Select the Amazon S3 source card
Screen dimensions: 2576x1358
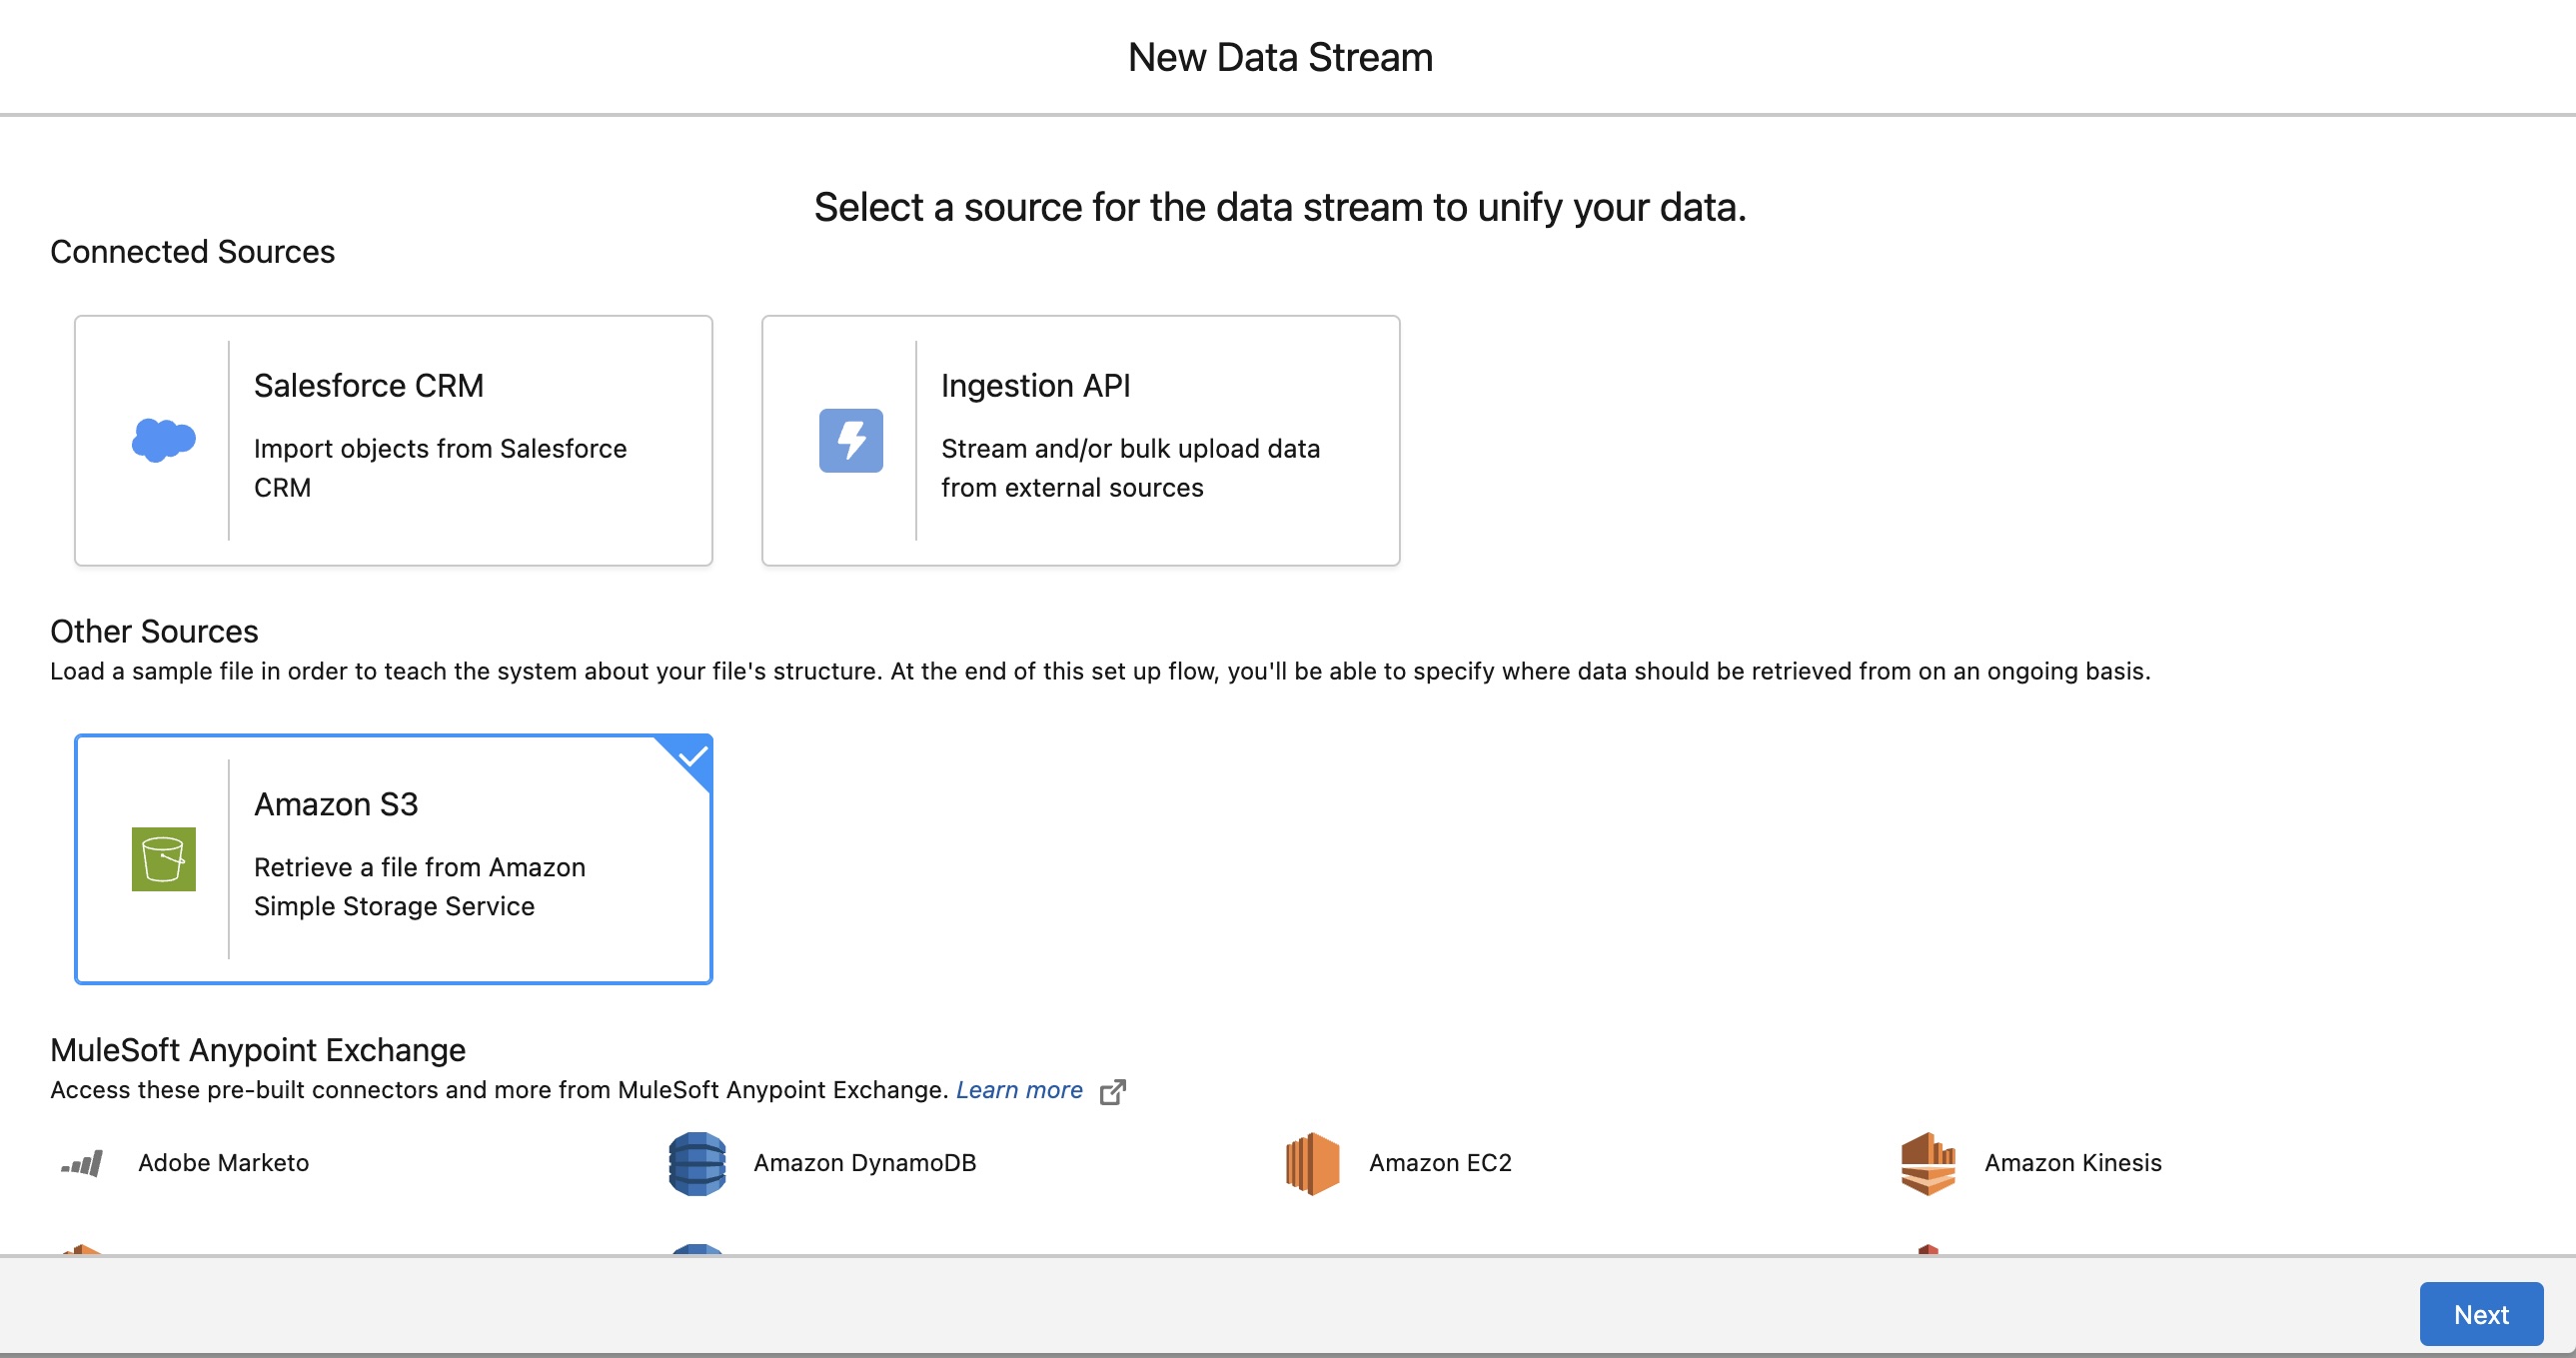coord(393,859)
